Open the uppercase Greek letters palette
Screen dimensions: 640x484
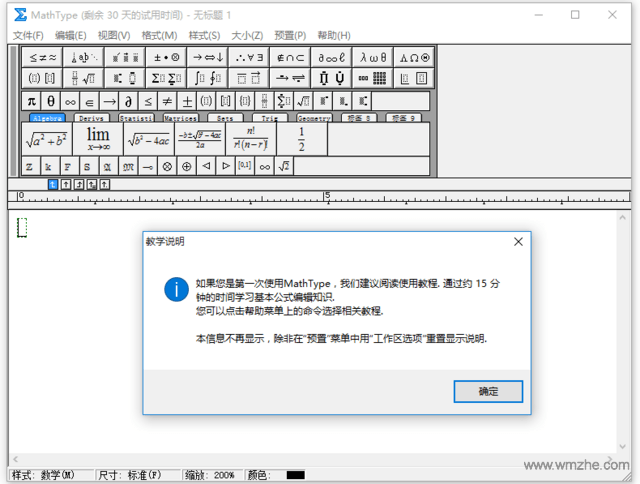pos(414,58)
